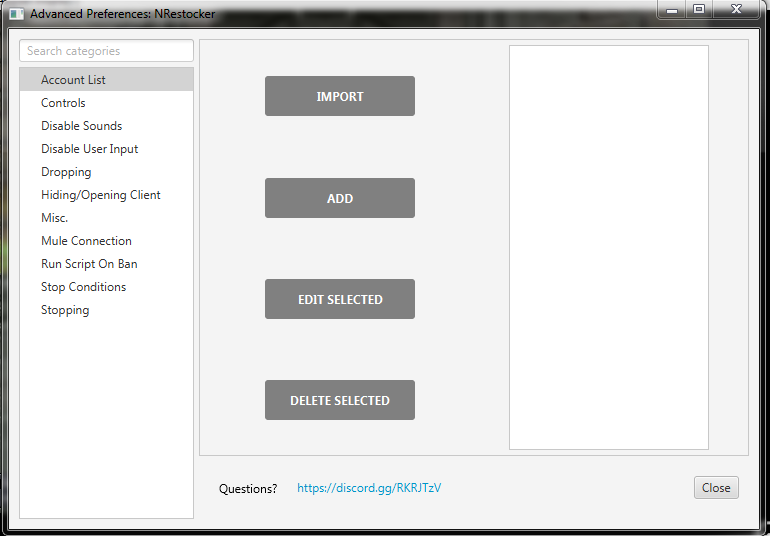
Task: Close window with title bar X
Action: (x=736, y=9)
